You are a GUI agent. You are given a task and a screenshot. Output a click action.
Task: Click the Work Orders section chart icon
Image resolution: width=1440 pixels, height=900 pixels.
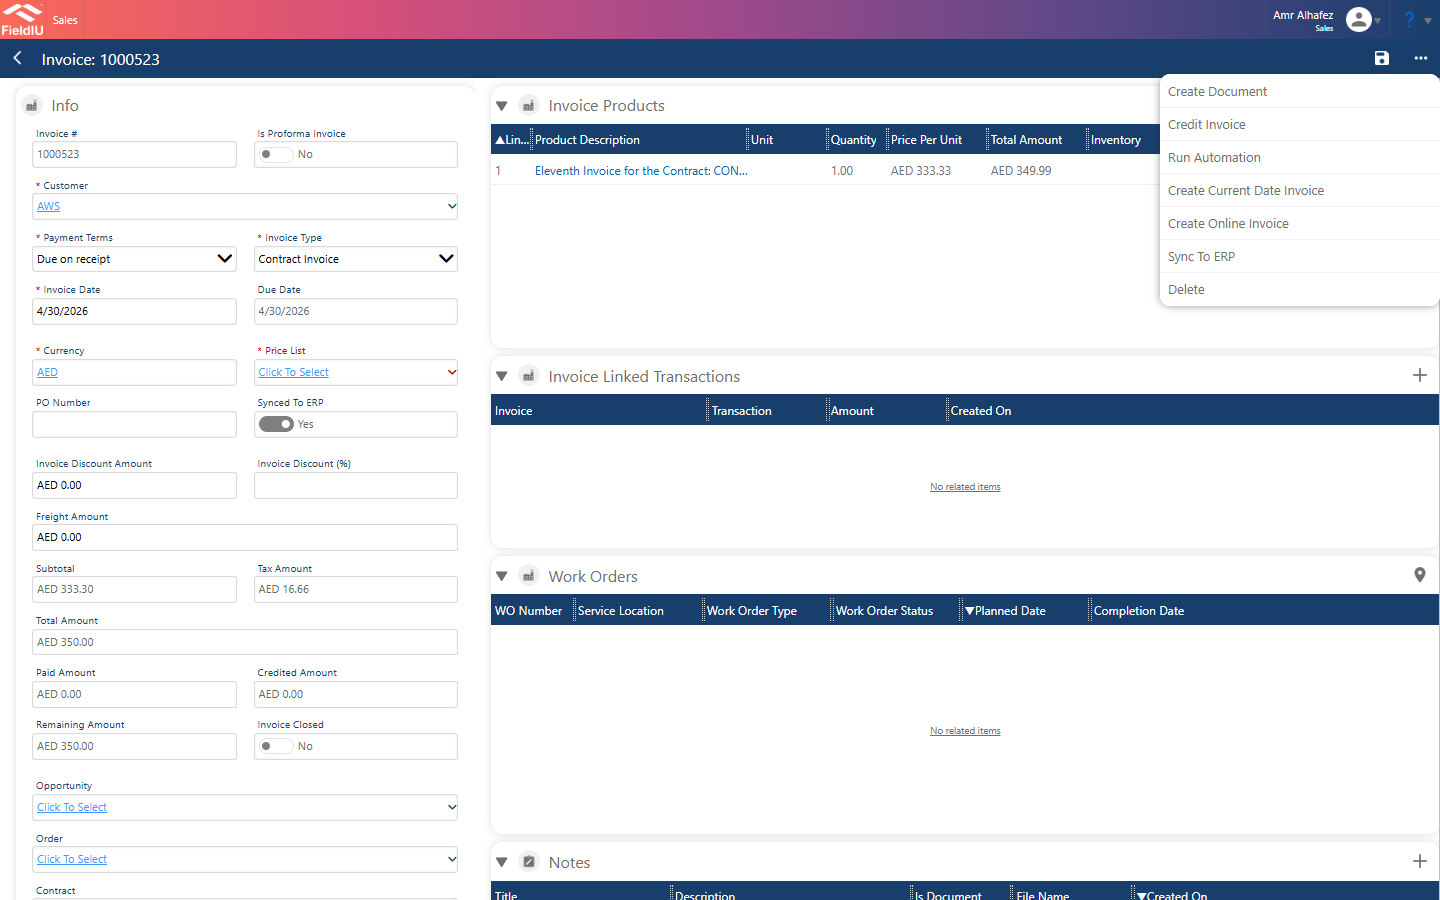[529, 577]
